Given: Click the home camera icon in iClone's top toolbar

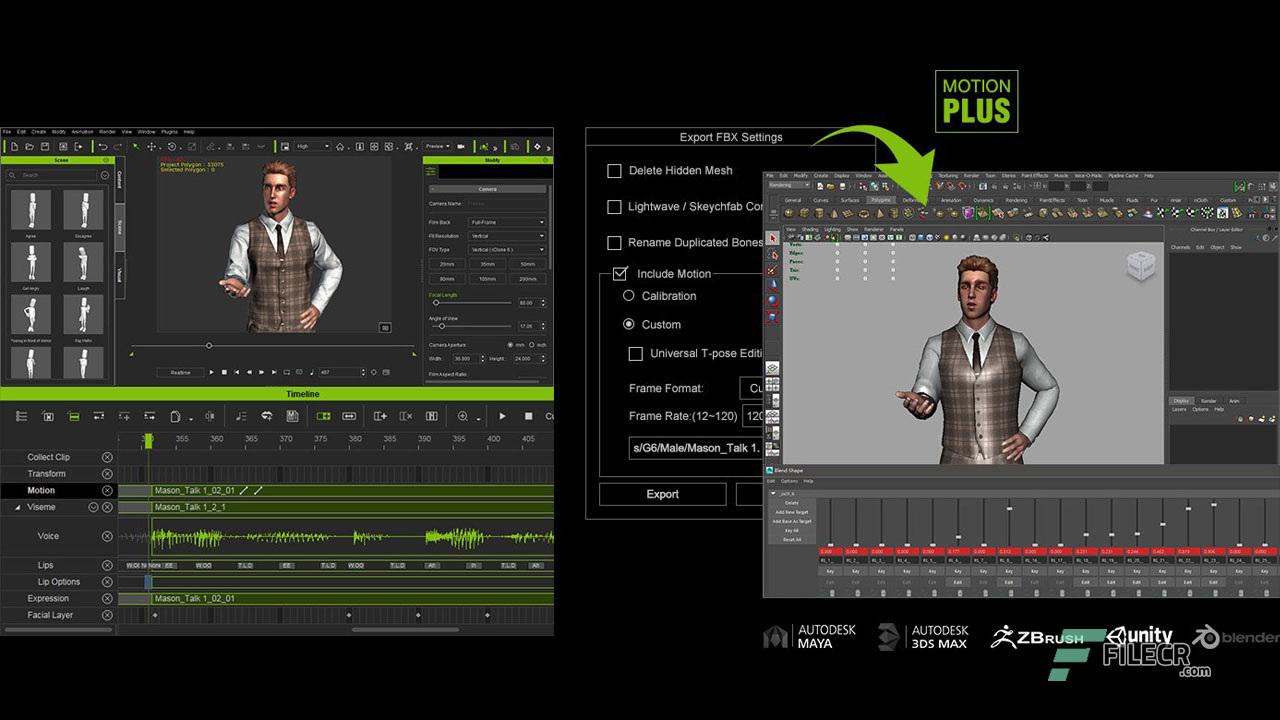Looking at the screenshot, I should click(339, 146).
